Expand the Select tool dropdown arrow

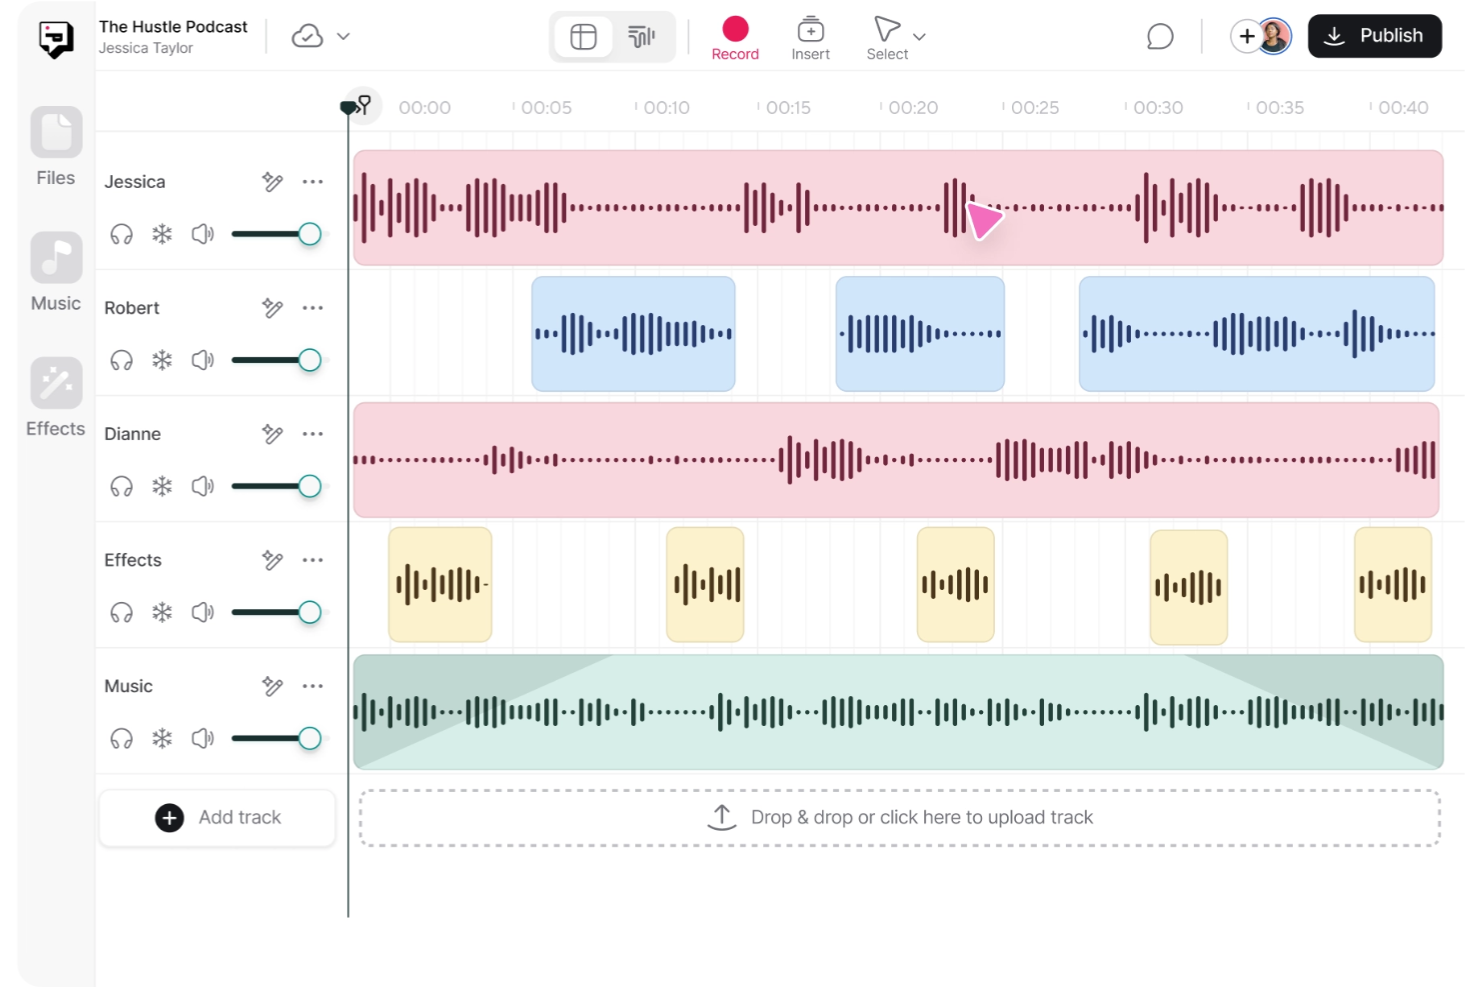coord(919,36)
